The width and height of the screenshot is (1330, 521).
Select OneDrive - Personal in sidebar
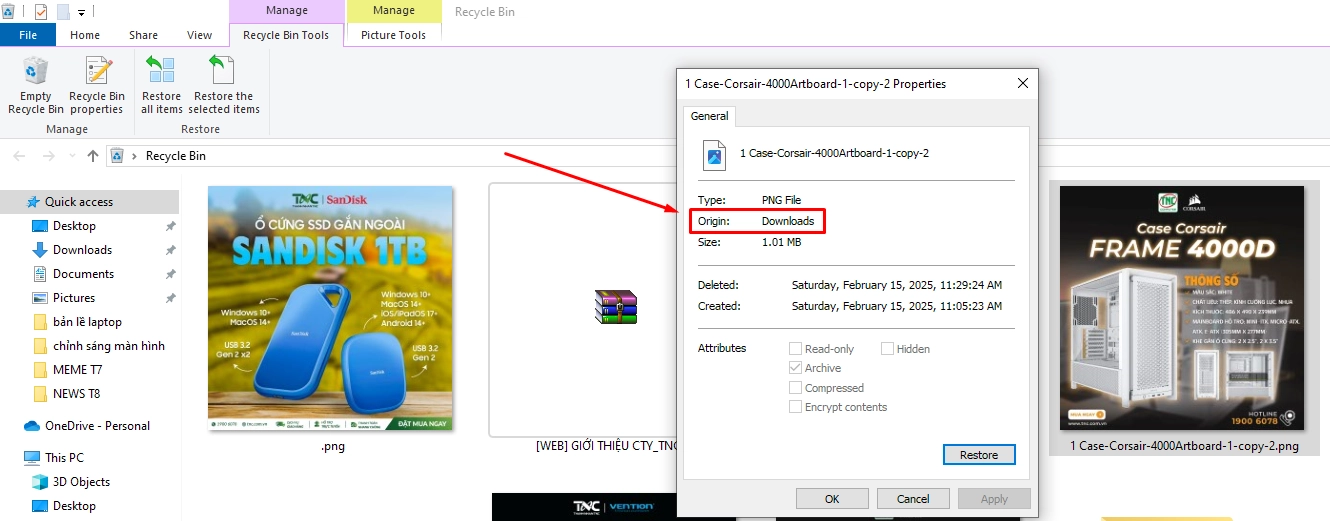pos(97,426)
